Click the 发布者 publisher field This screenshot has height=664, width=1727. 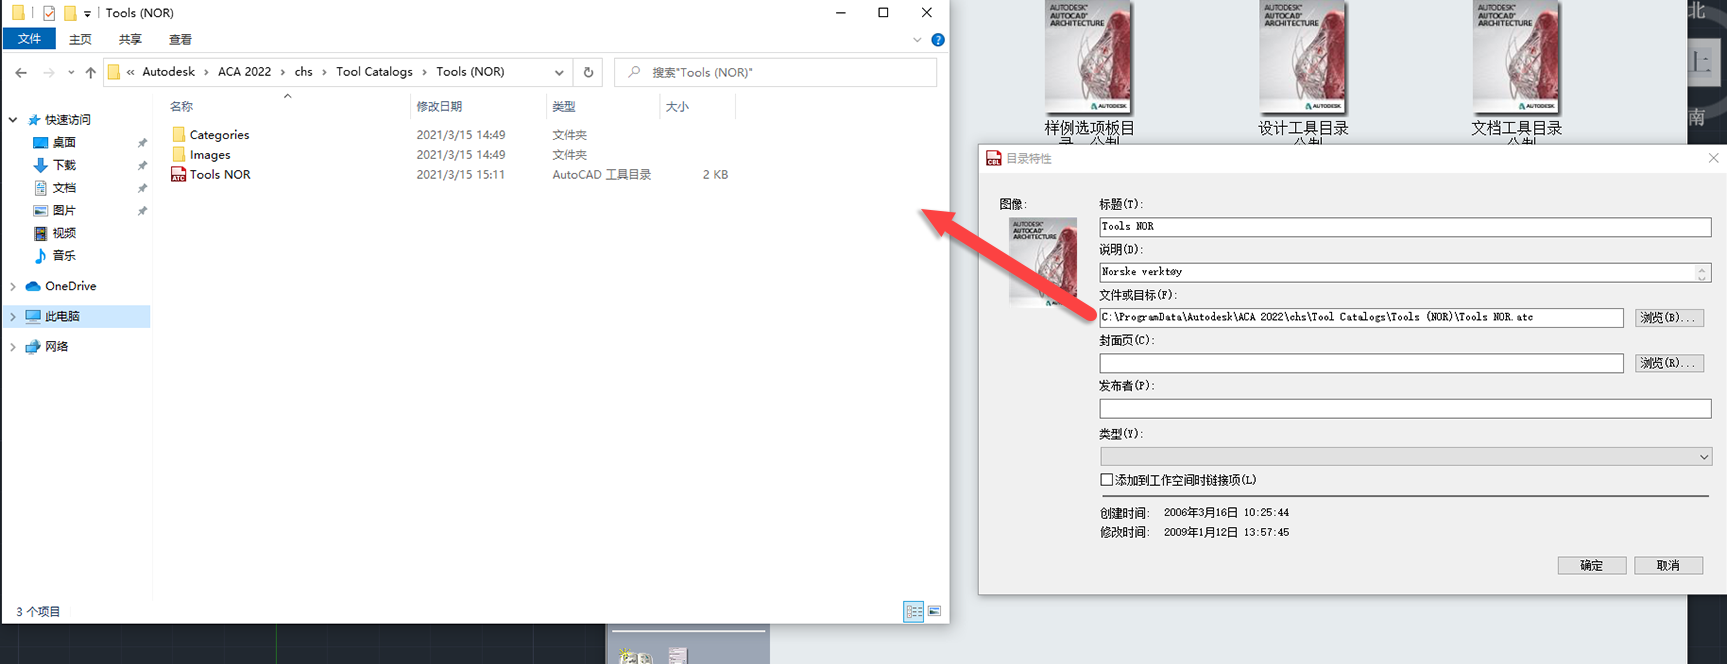click(x=1405, y=409)
